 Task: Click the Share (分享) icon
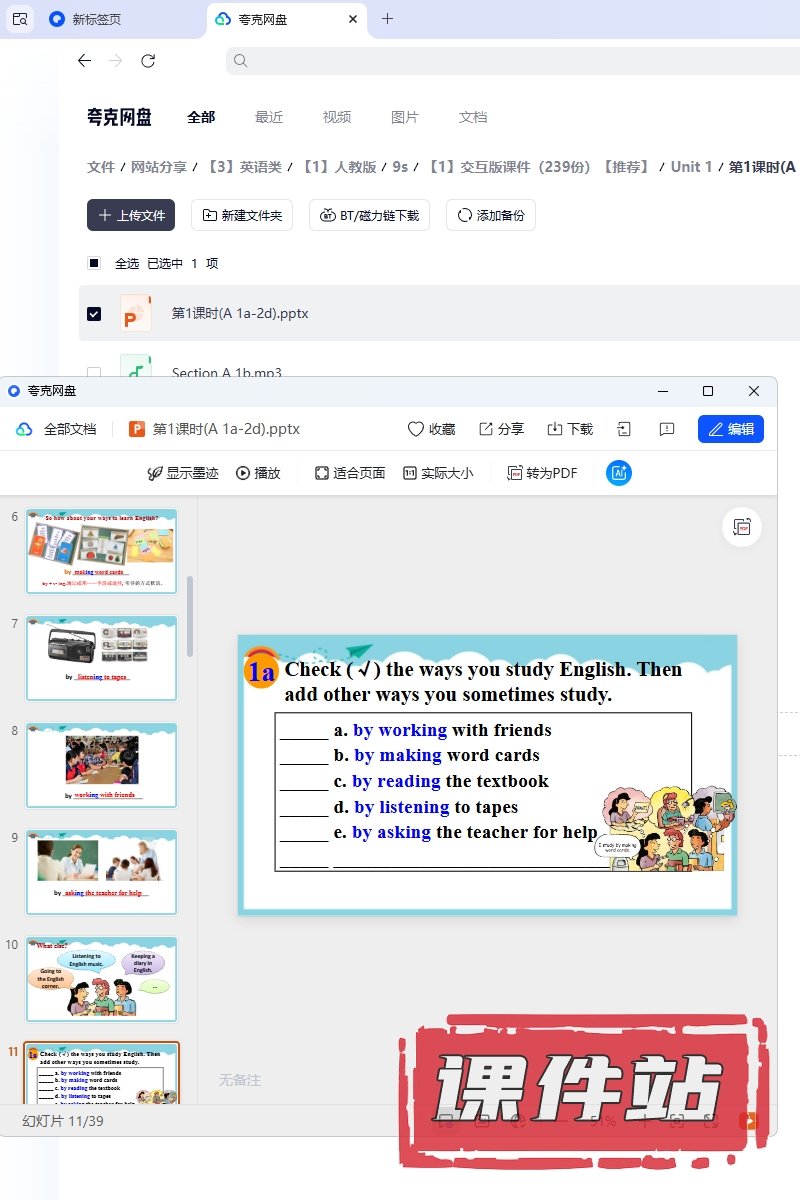[486, 429]
